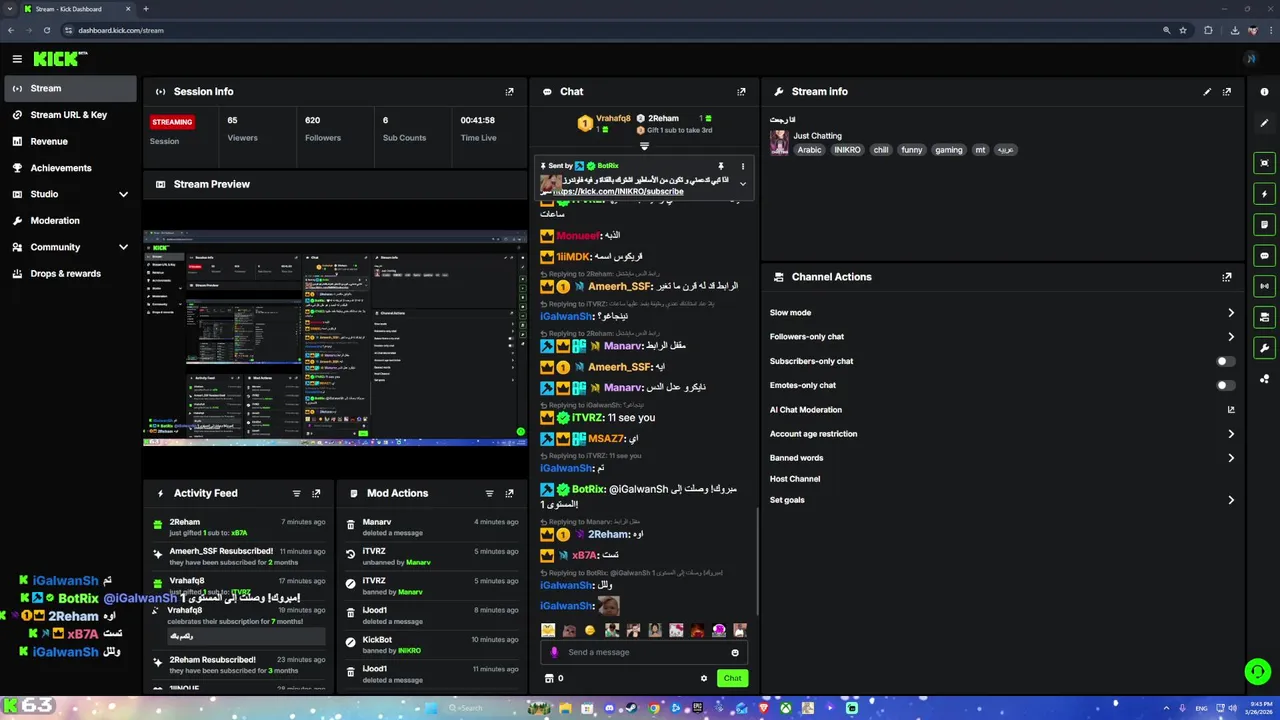Click the channel points shop icon

tap(549, 678)
